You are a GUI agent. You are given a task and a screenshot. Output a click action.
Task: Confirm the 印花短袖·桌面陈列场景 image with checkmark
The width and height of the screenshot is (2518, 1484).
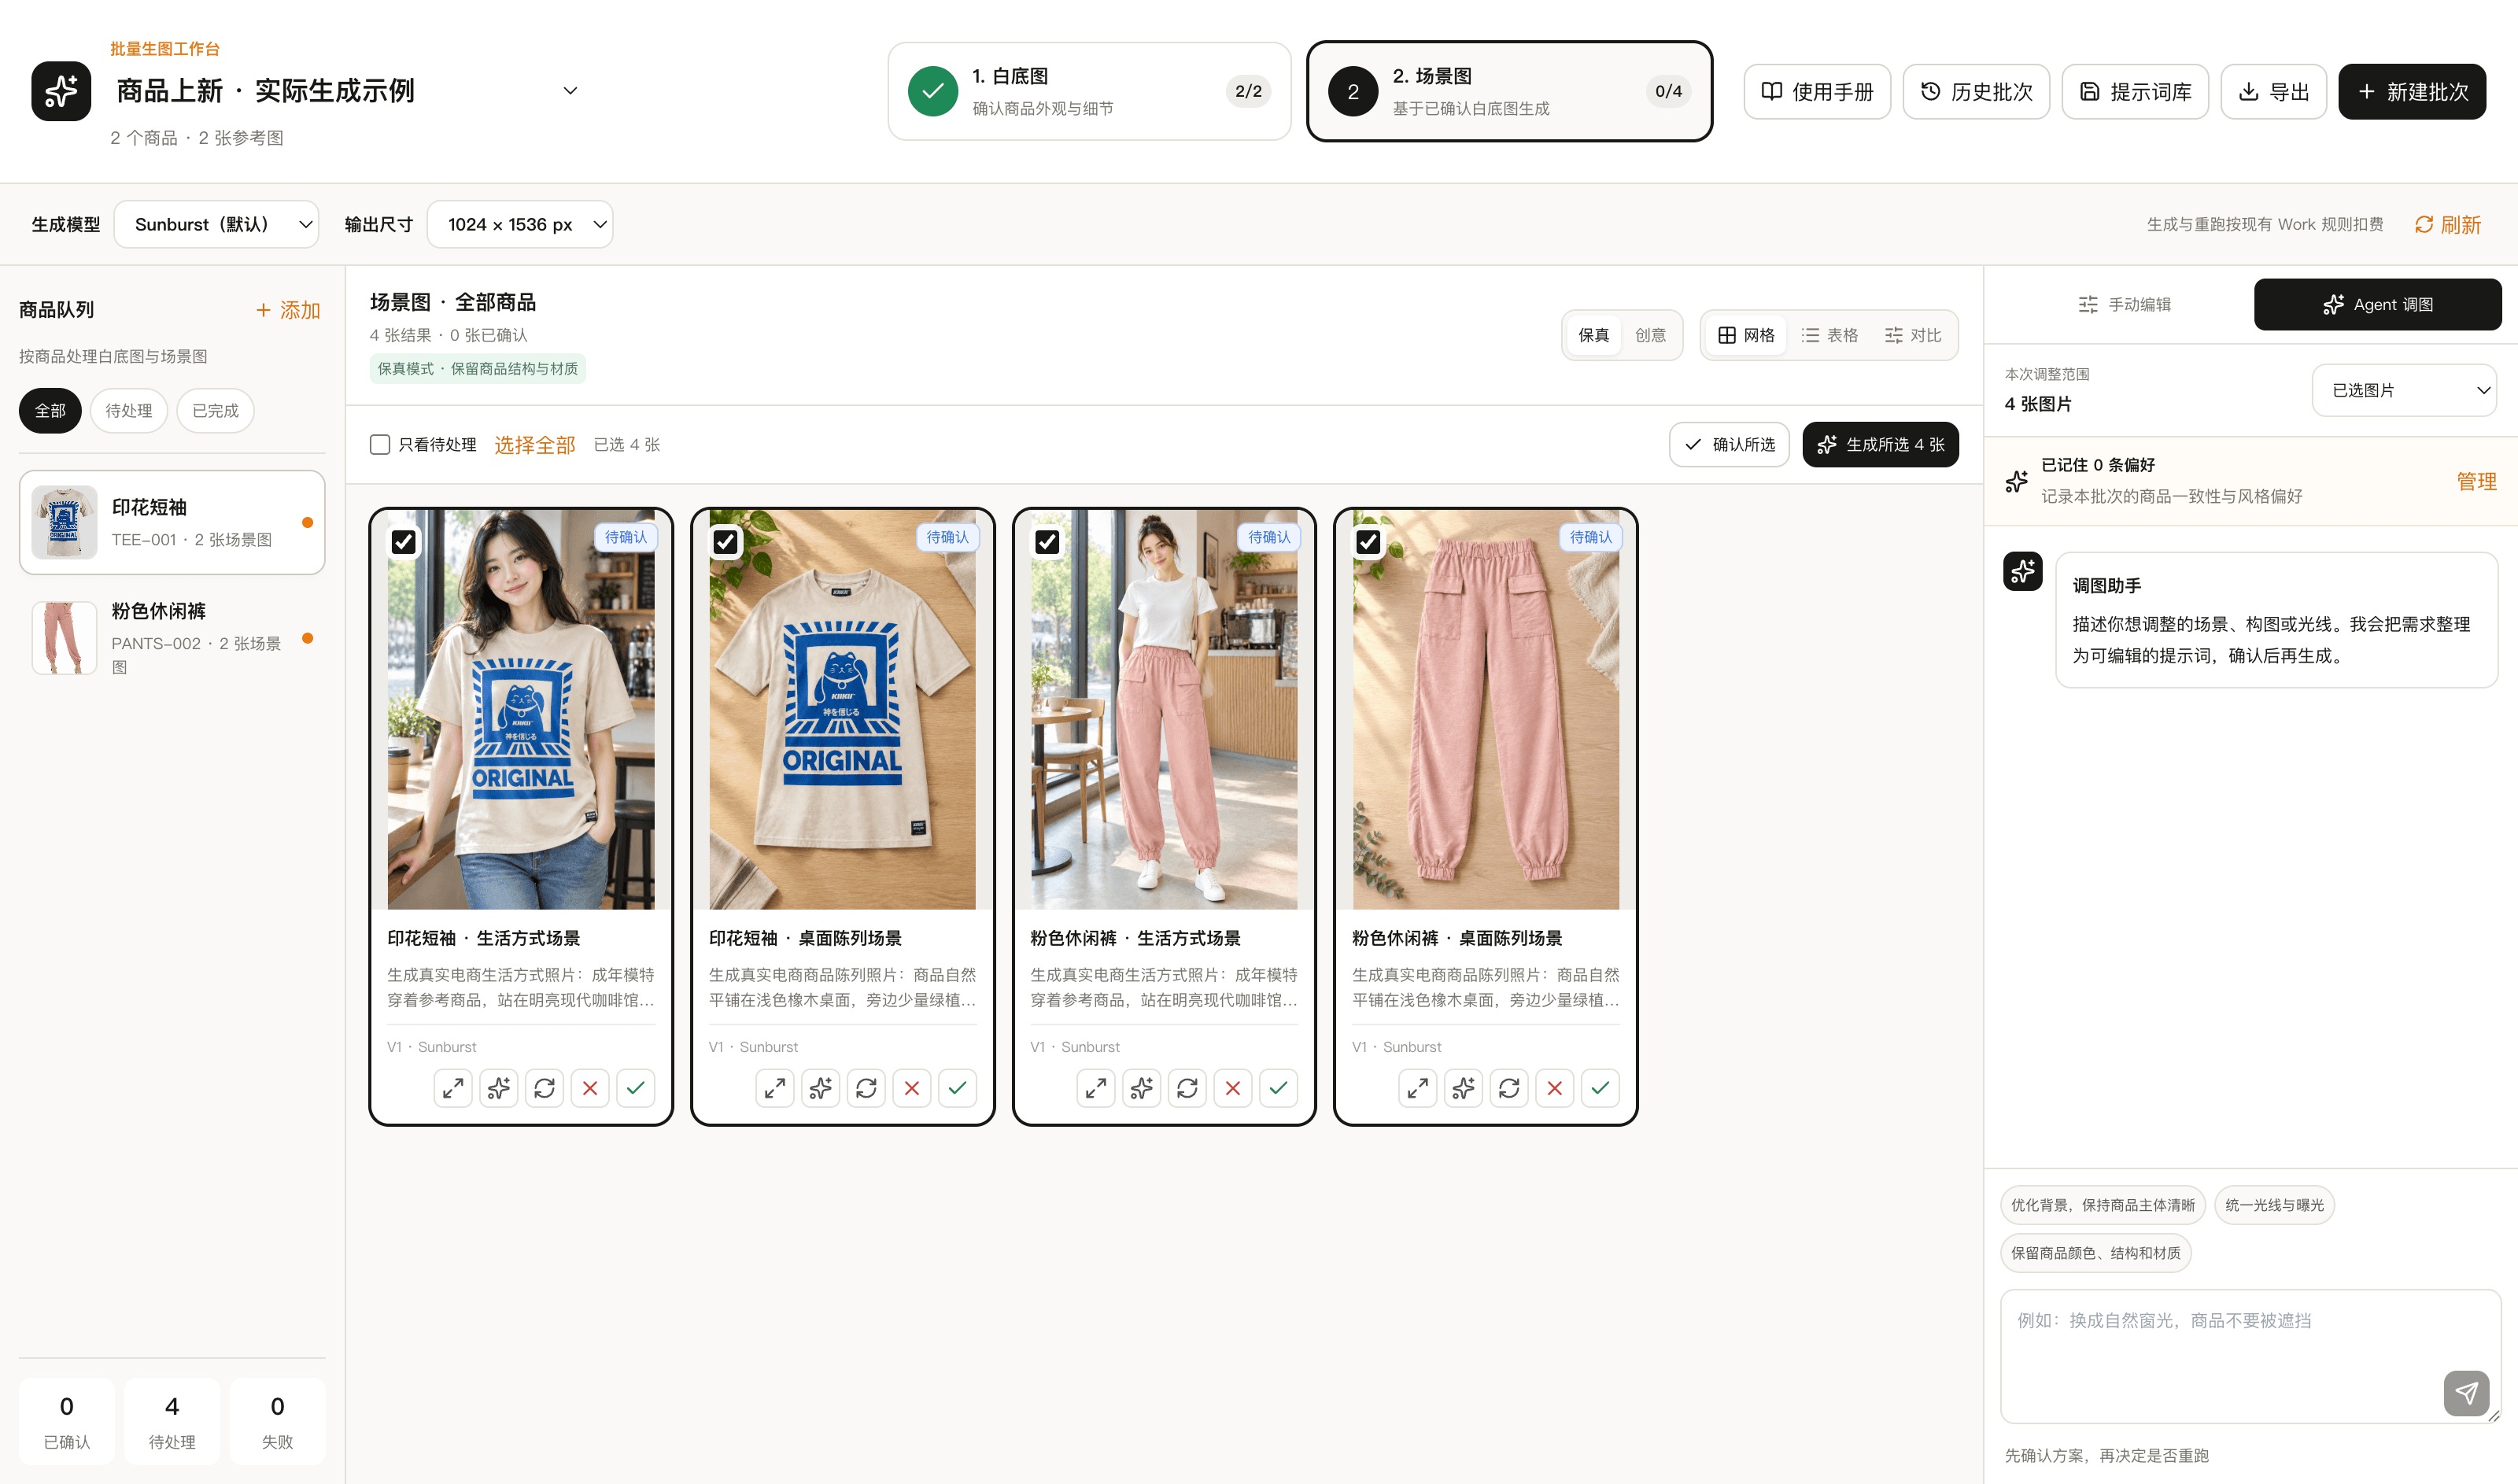(957, 1088)
